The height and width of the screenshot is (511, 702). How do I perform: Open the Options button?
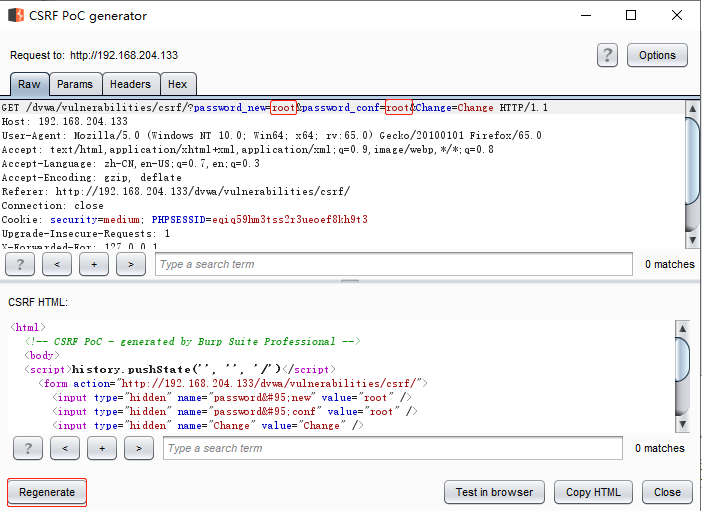click(x=657, y=55)
